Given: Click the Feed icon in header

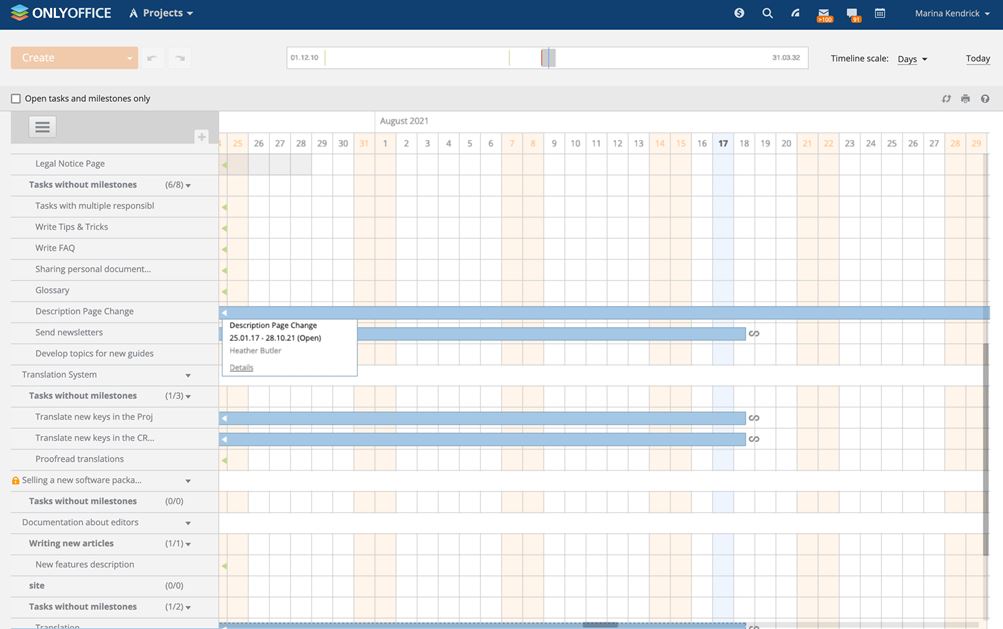Looking at the screenshot, I should 796,13.
